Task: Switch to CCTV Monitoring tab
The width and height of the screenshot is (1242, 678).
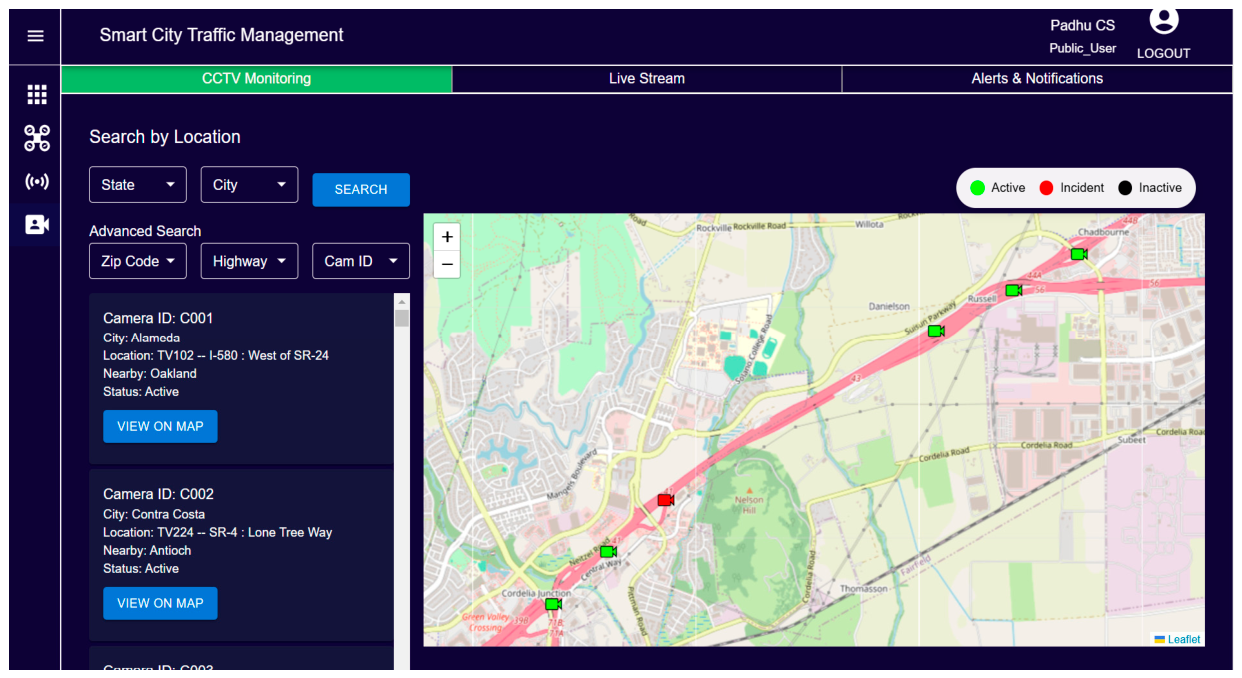Action: pyautogui.click(x=256, y=79)
